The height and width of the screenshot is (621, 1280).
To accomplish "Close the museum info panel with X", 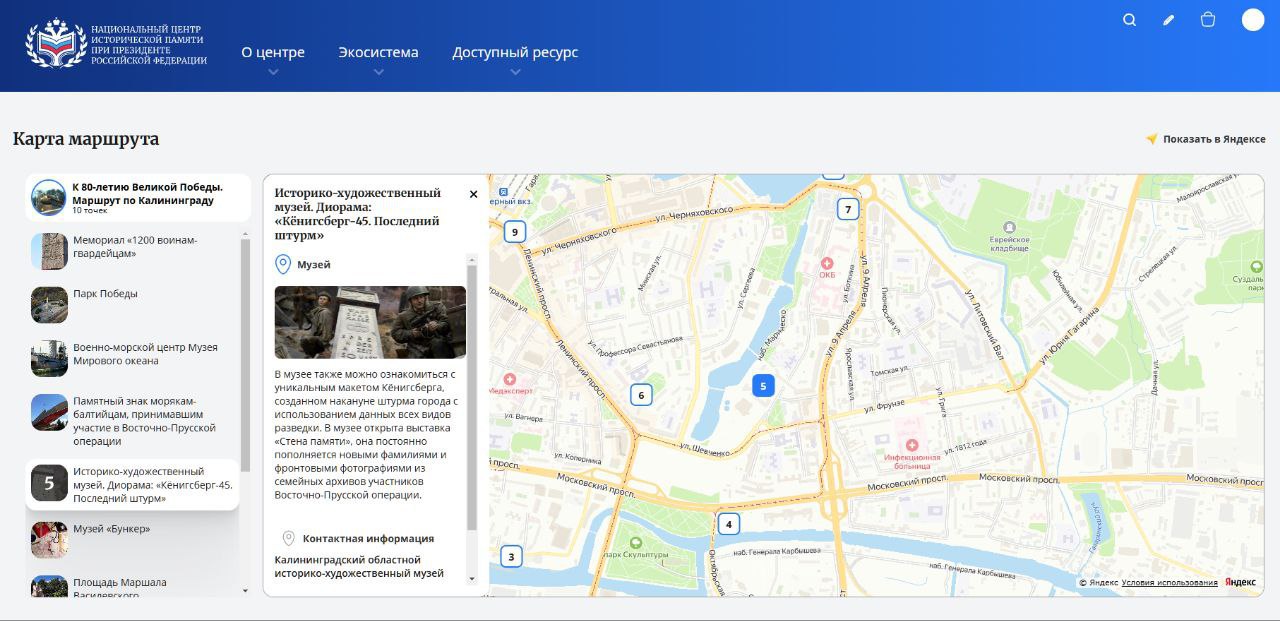I will pyautogui.click(x=474, y=195).
